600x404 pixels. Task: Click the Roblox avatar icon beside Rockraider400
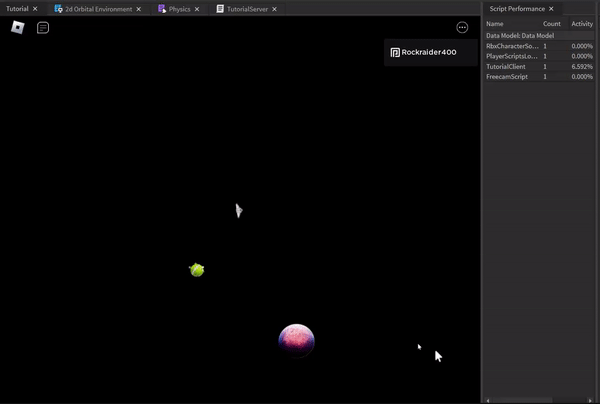pyautogui.click(x=395, y=52)
